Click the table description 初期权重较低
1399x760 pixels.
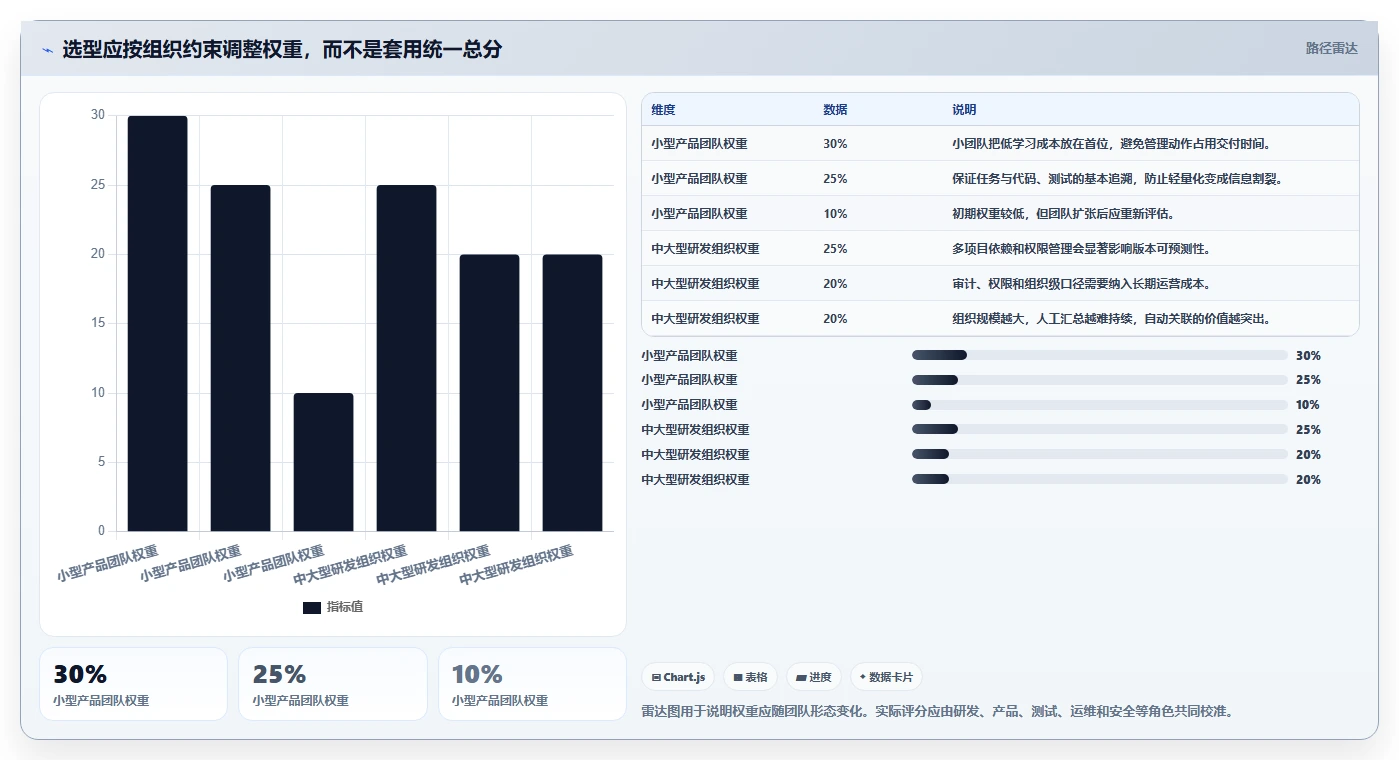[x=1065, y=214]
